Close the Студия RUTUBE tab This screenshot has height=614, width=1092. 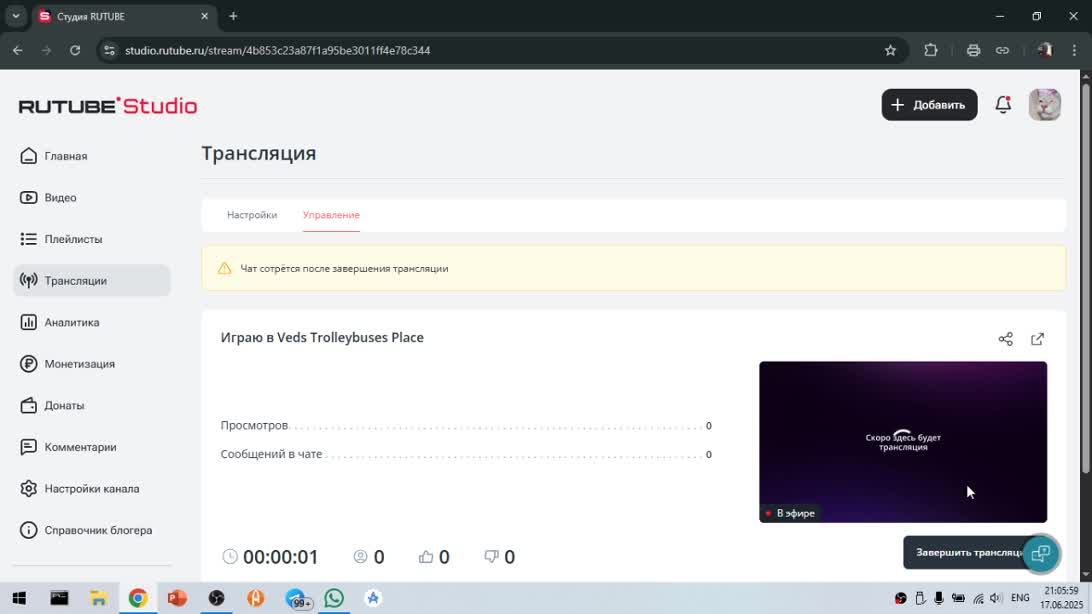204,16
